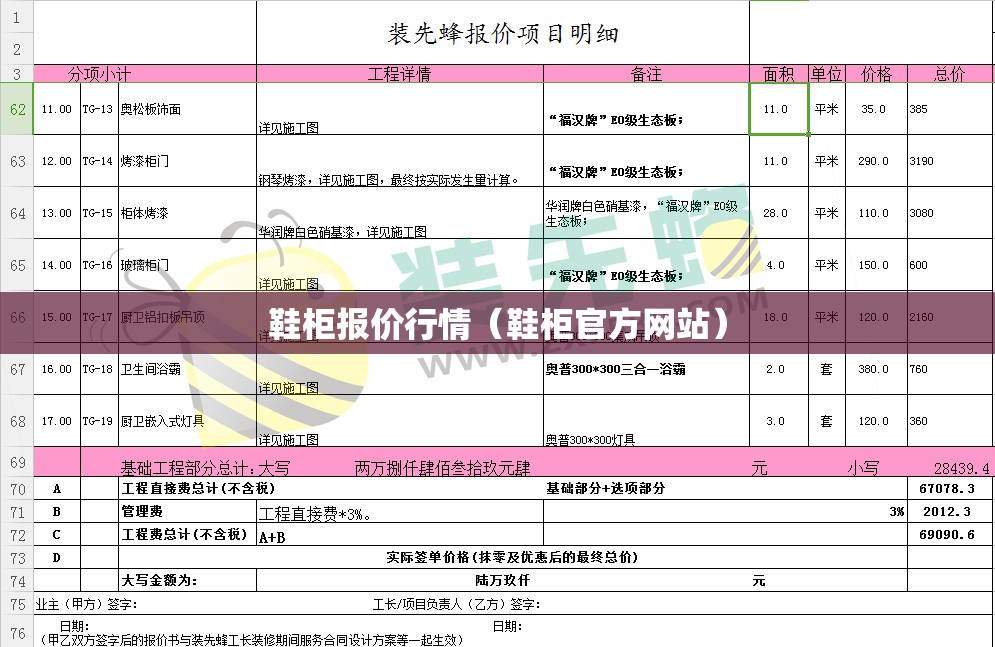The image size is (995, 647).
Task: Click the area cell 4.0
Action: click(x=779, y=265)
